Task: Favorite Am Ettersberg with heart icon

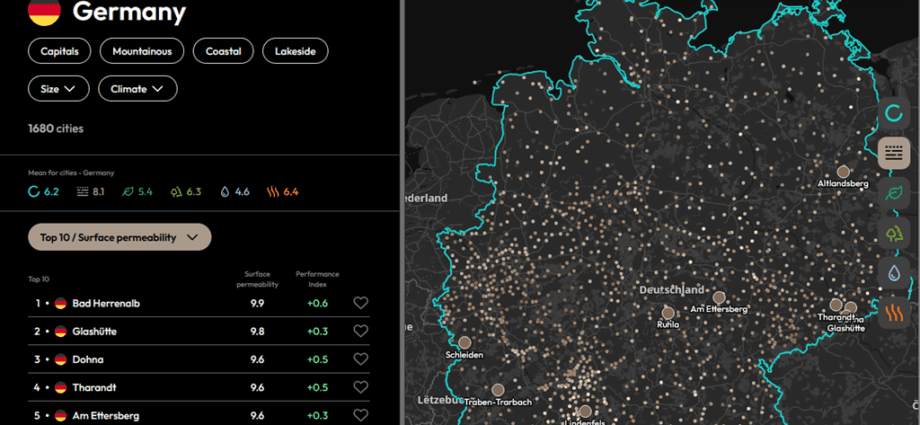Action: (360, 415)
